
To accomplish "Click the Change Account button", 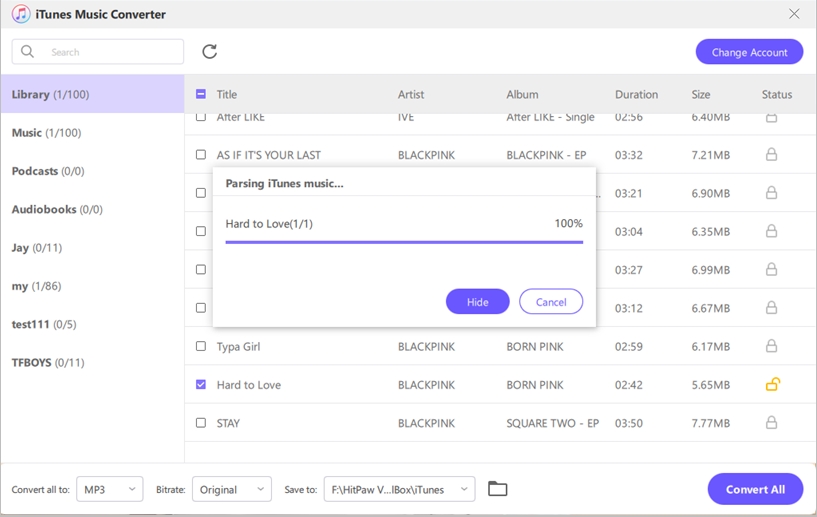I will tap(749, 52).
